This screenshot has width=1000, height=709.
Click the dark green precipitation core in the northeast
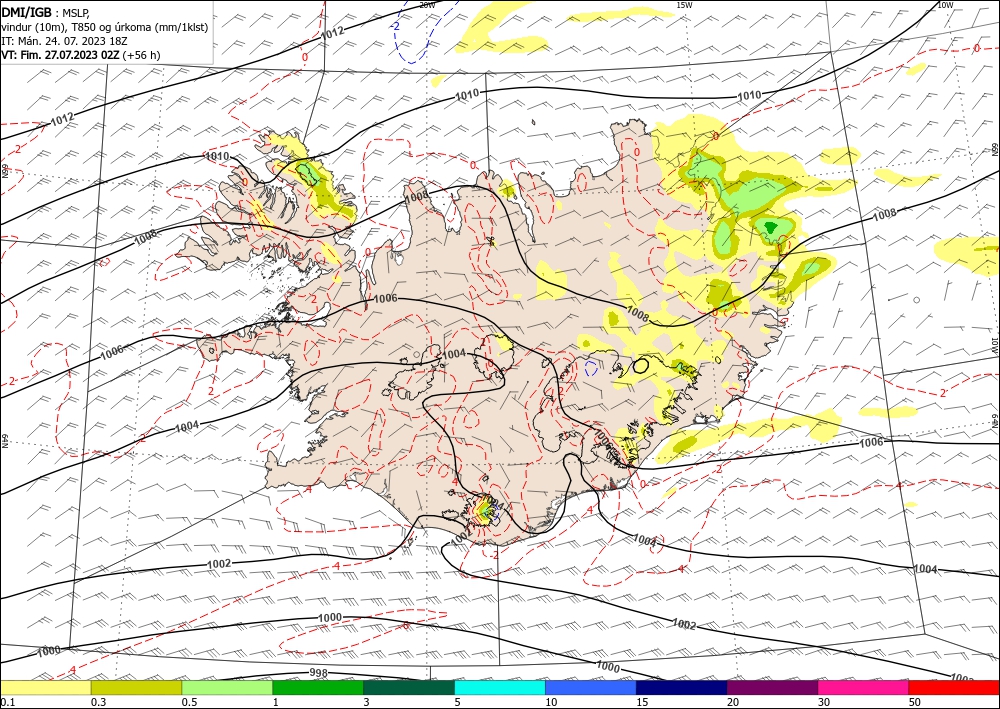coord(770,226)
